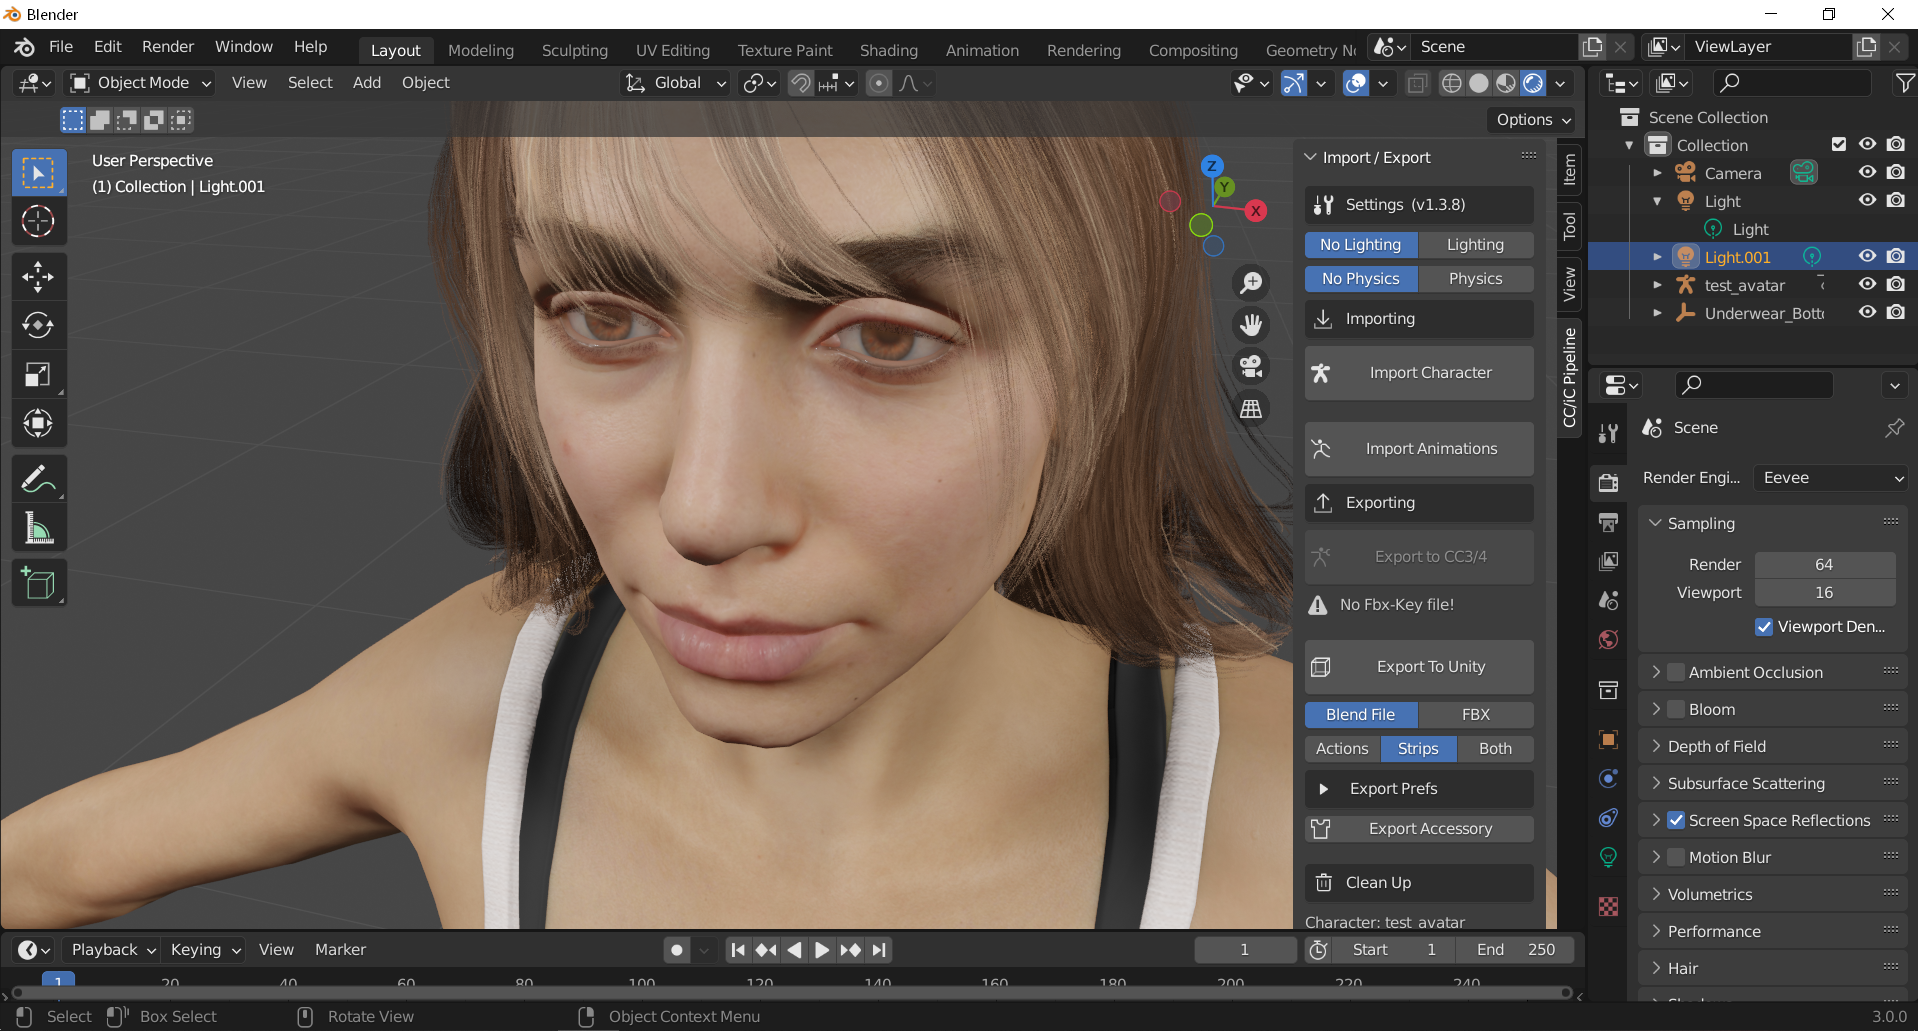Switch to rendered viewport shading

pyautogui.click(x=1533, y=83)
